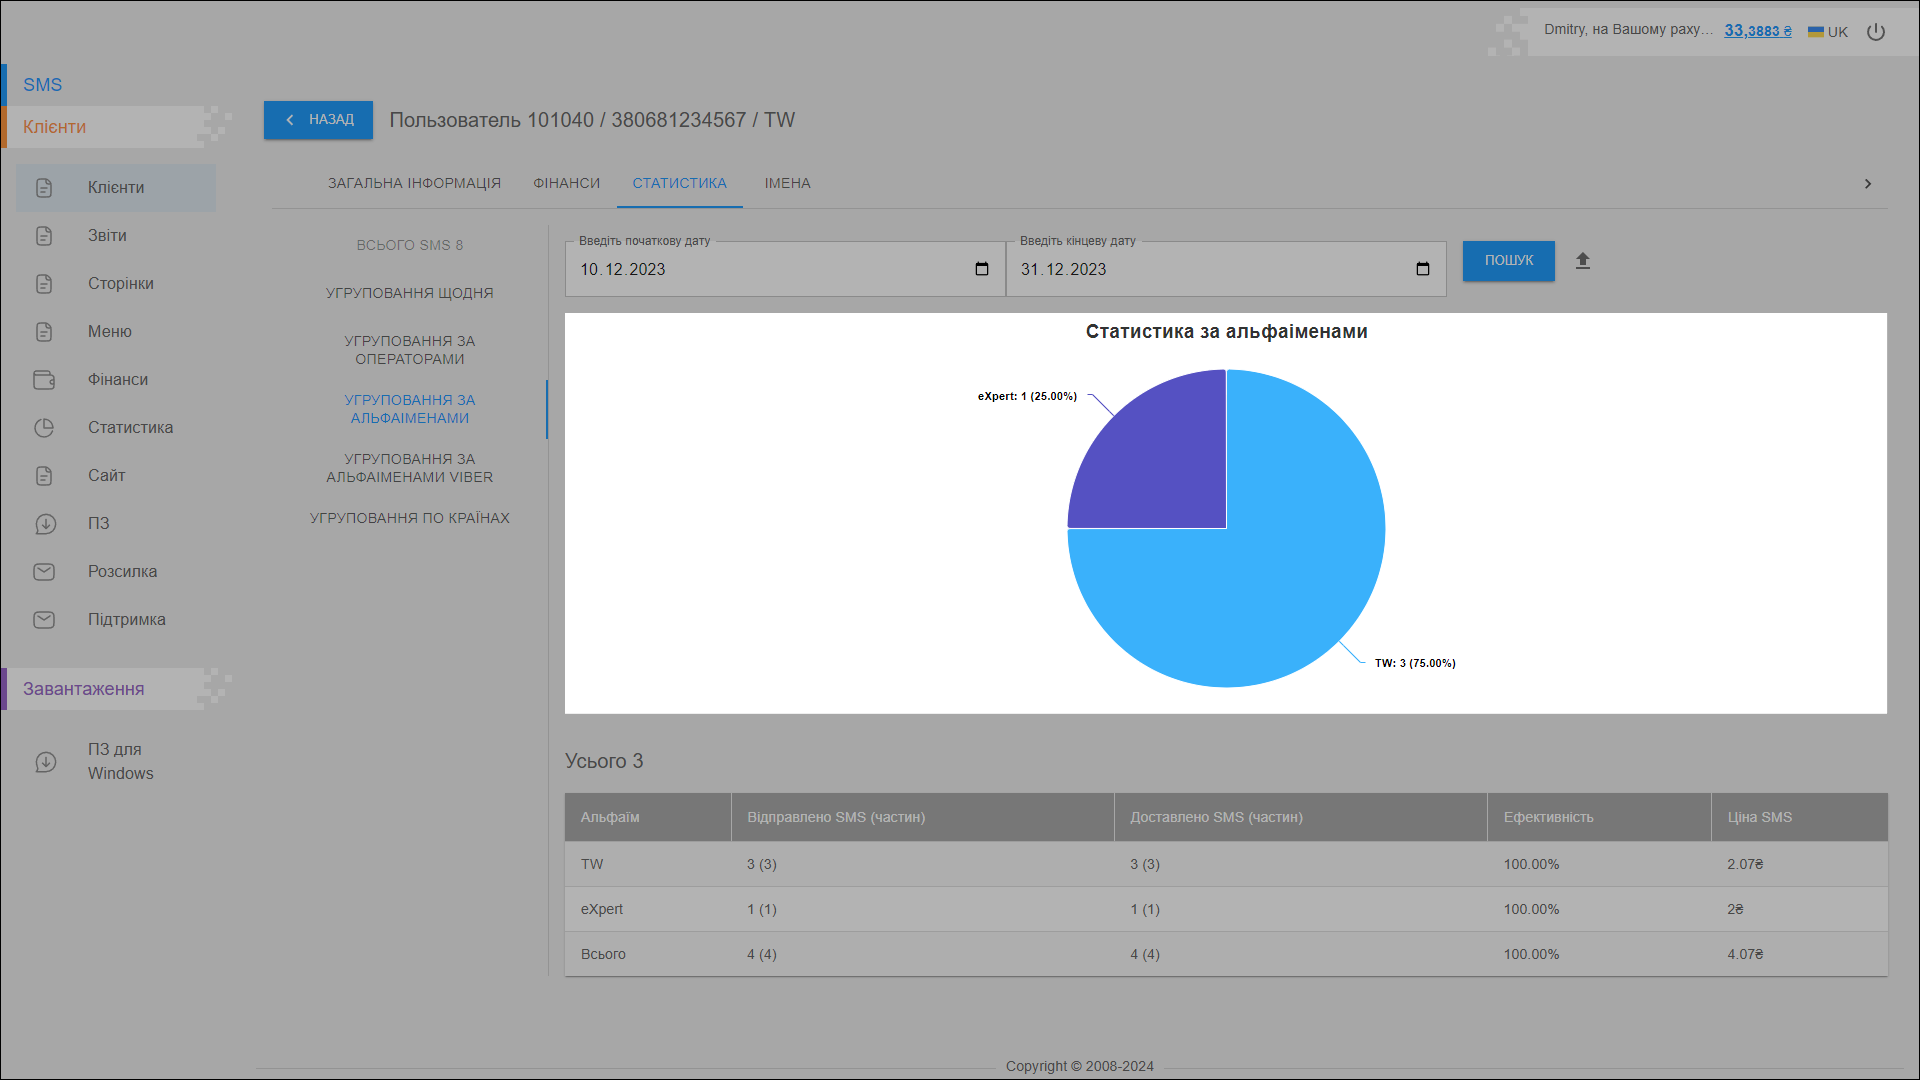The image size is (1920, 1080).
Task: Click the Фінанси wallet sidebar icon
Action: click(44, 380)
